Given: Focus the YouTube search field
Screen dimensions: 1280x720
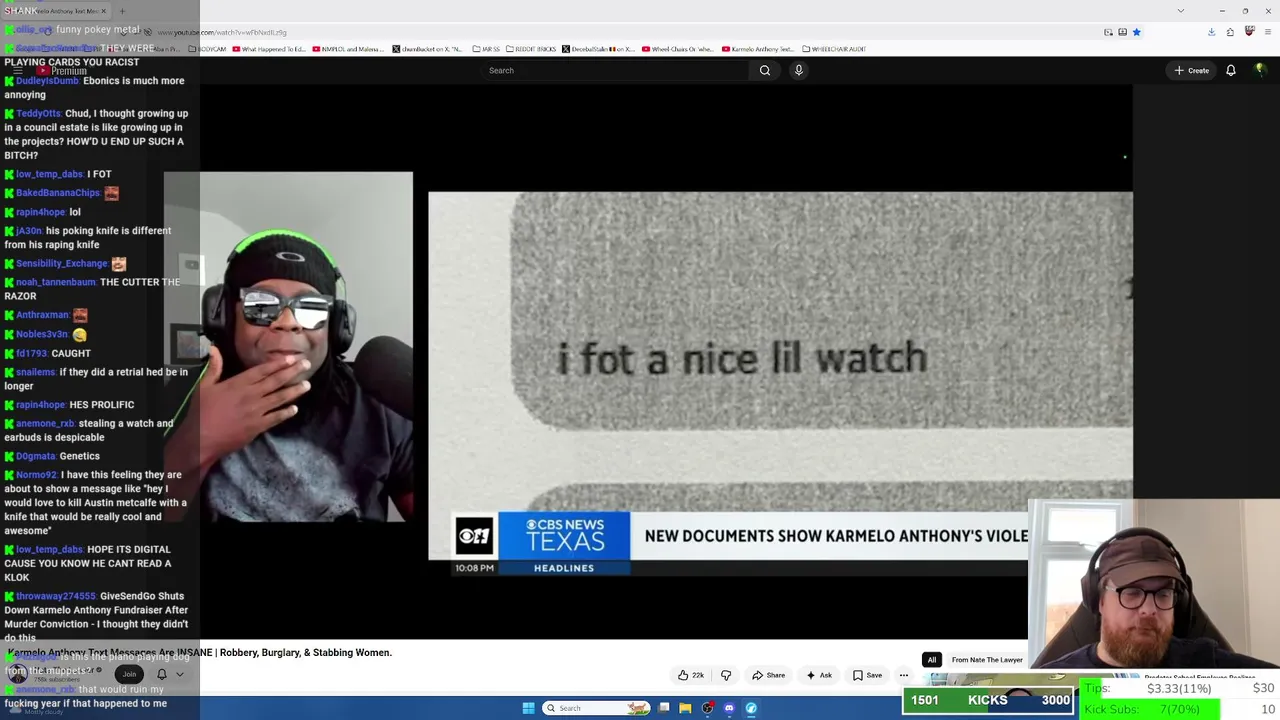Looking at the screenshot, I should pyautogui.click(x=615, y=70).
